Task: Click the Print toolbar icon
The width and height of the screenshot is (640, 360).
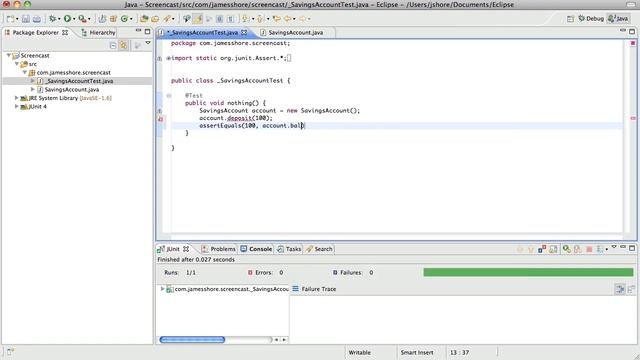Action: coord(37,19)
